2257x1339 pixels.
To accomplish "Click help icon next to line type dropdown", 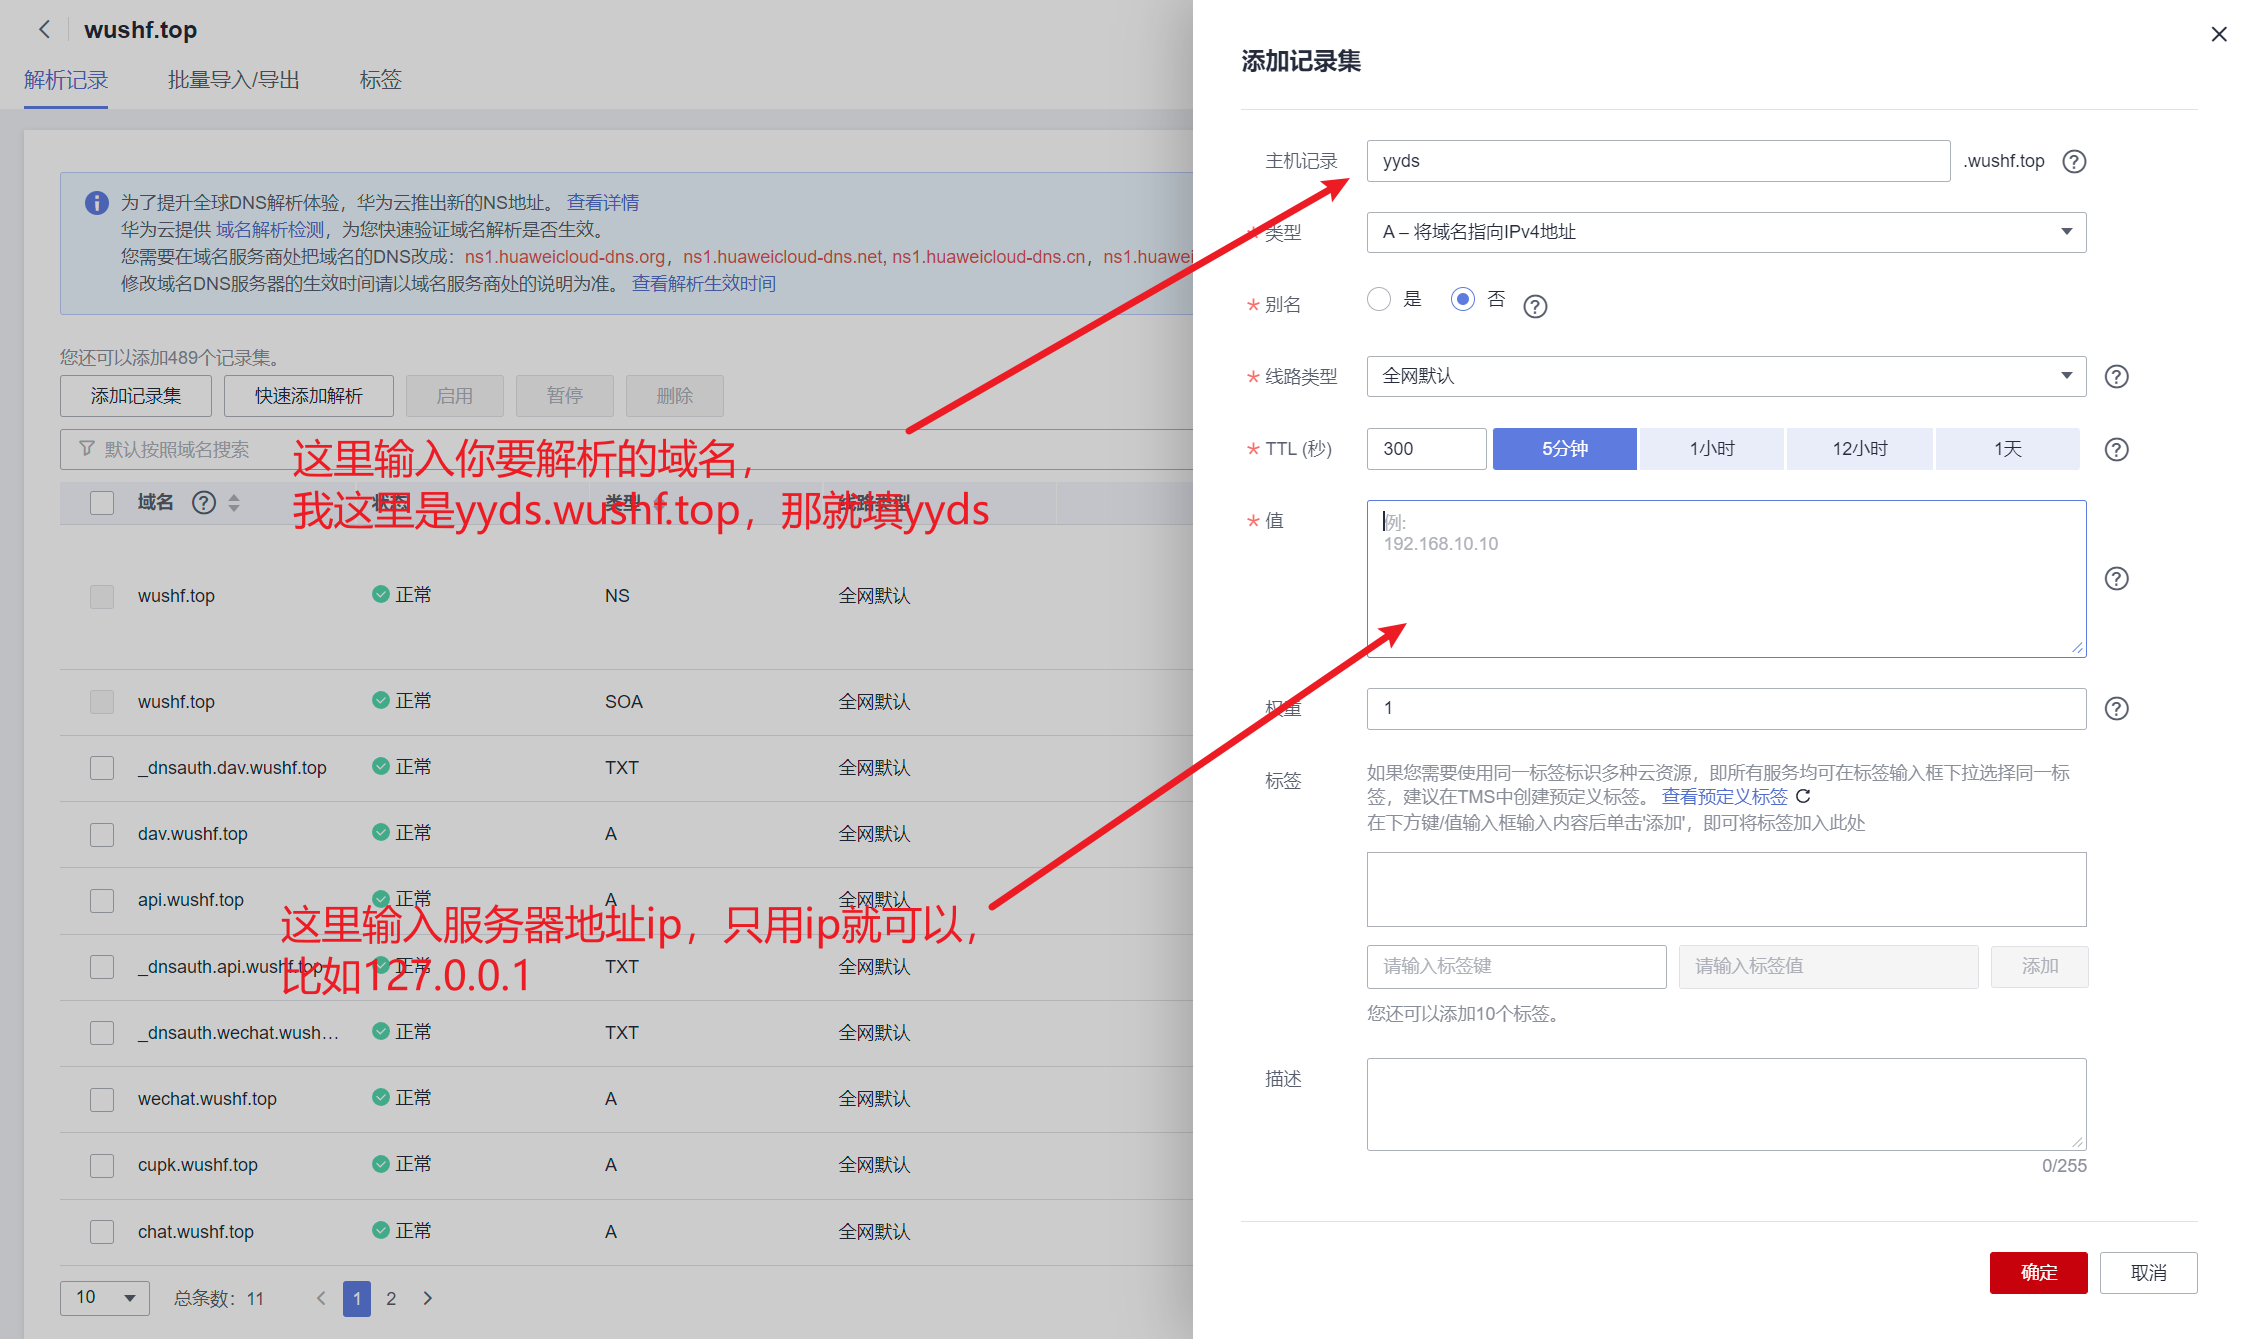I will click(x=2116, y=377).
